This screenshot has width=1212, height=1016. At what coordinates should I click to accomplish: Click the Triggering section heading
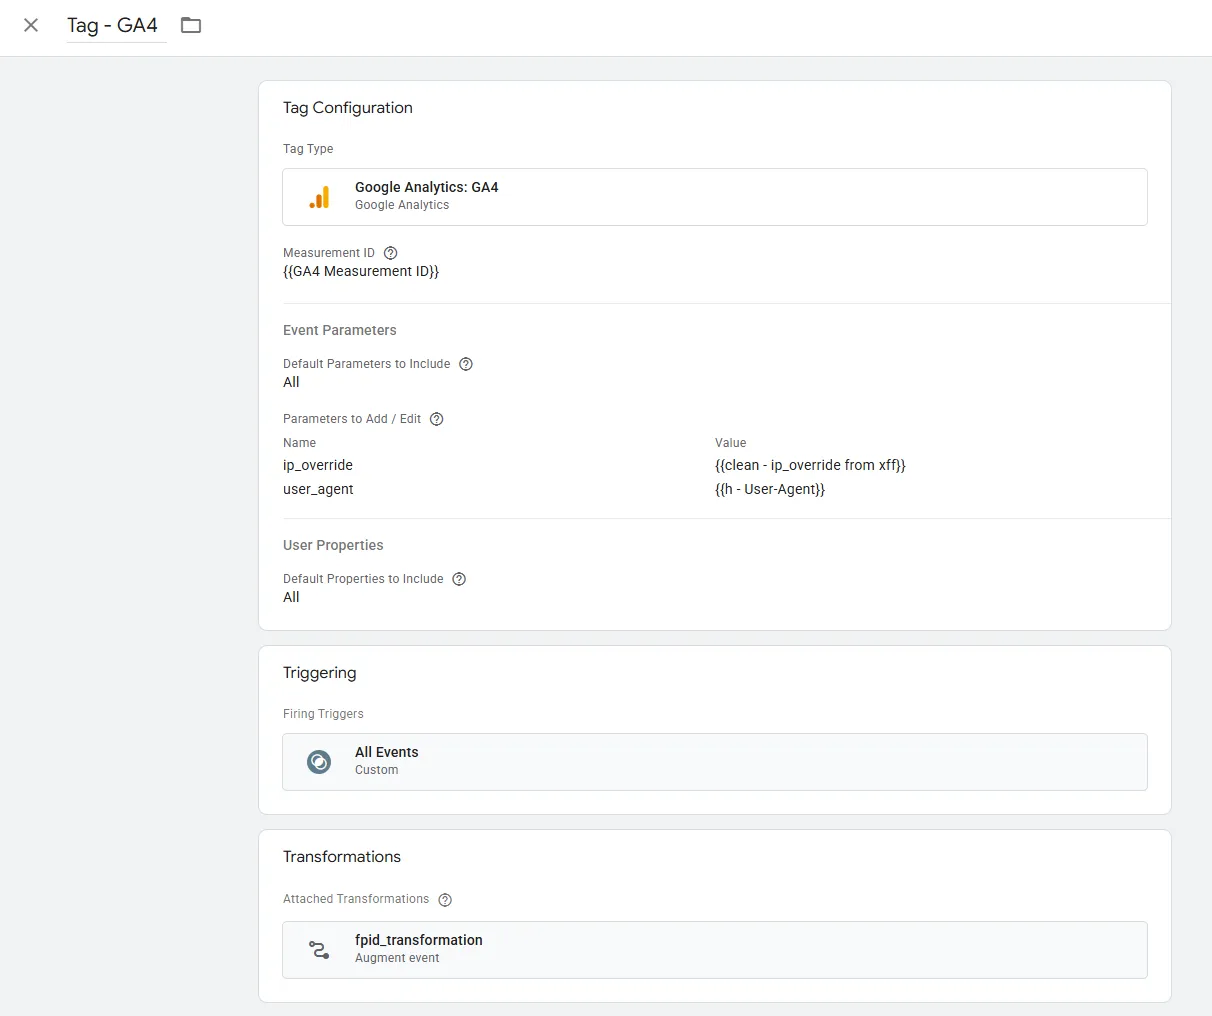coord(320,673)
